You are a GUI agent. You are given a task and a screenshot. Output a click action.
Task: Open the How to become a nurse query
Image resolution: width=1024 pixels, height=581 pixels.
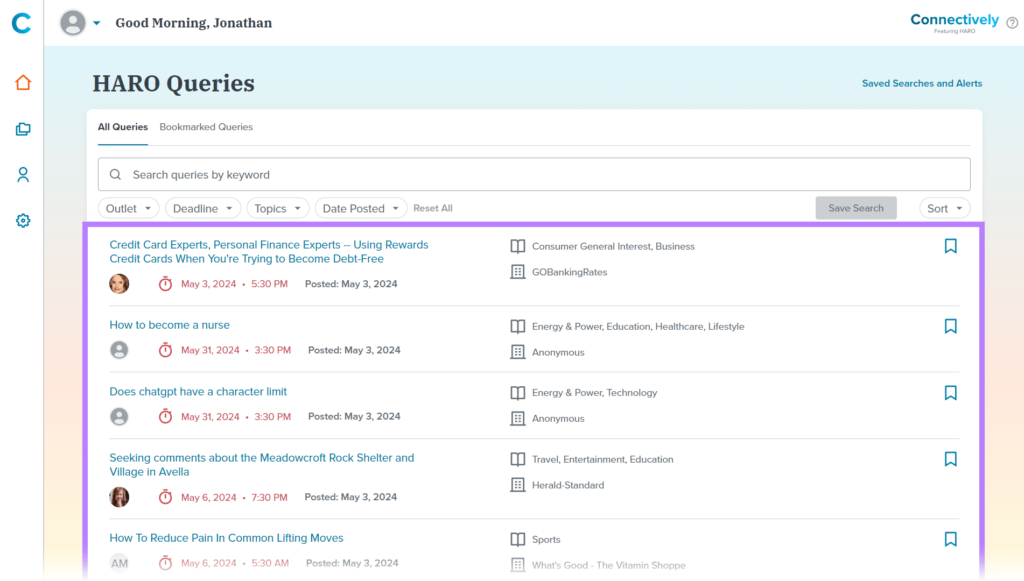[170, 325]
